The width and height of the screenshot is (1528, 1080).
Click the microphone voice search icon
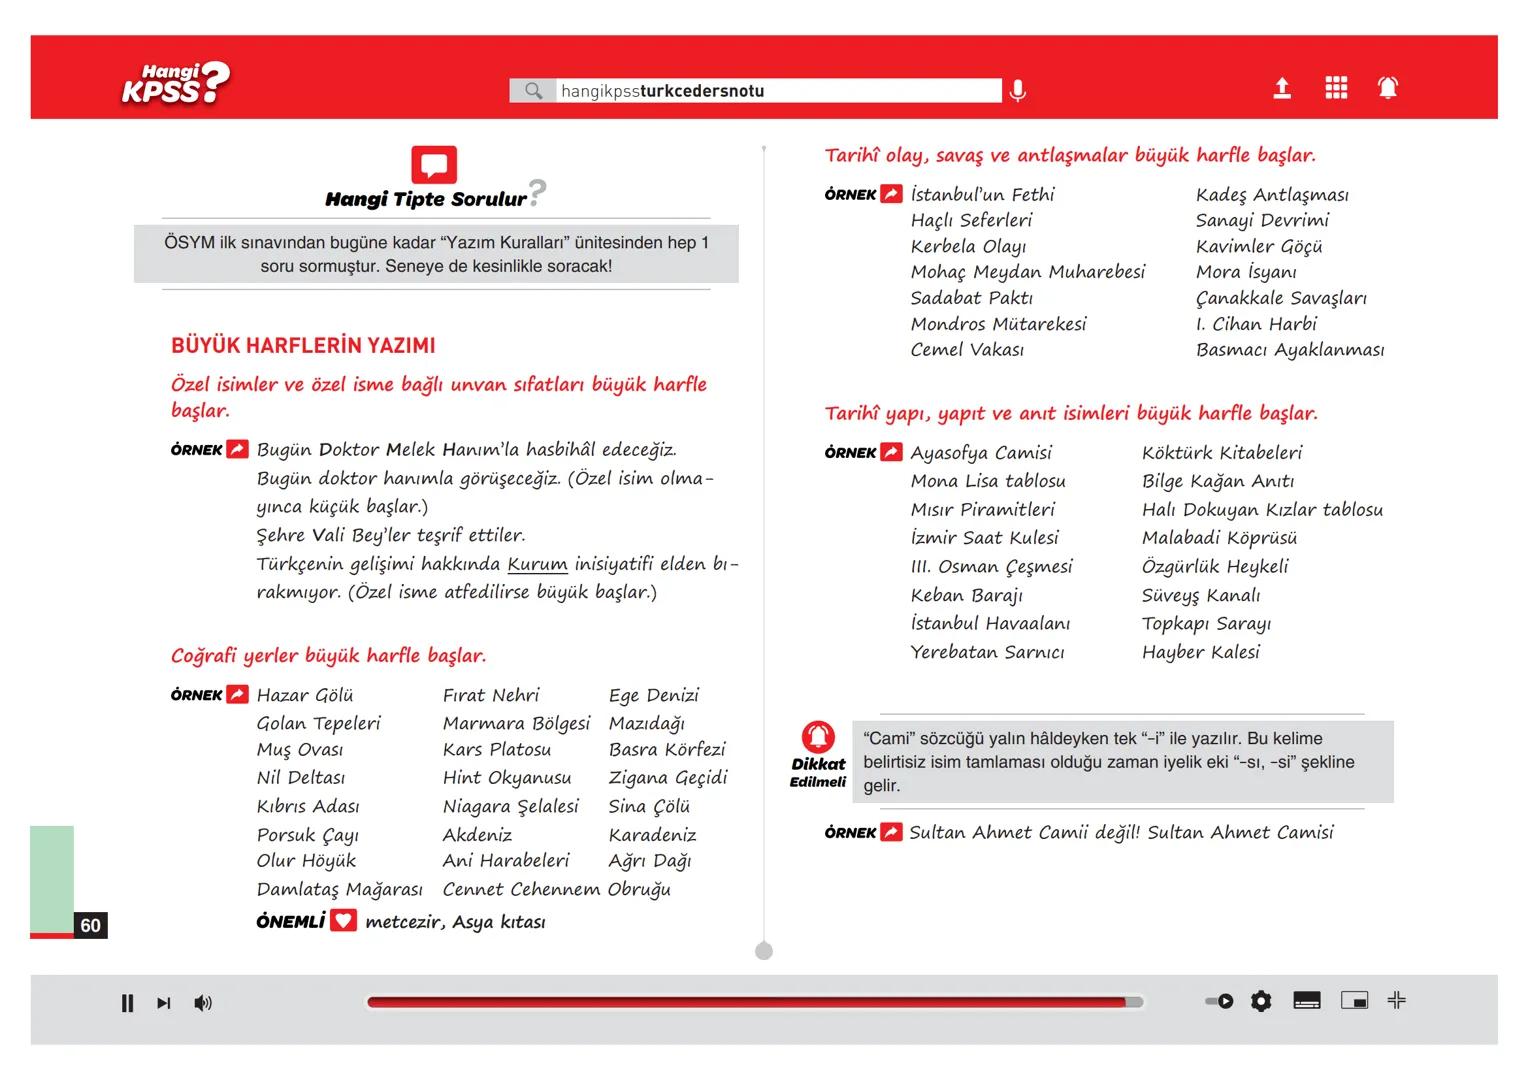tap(1018, 91)
